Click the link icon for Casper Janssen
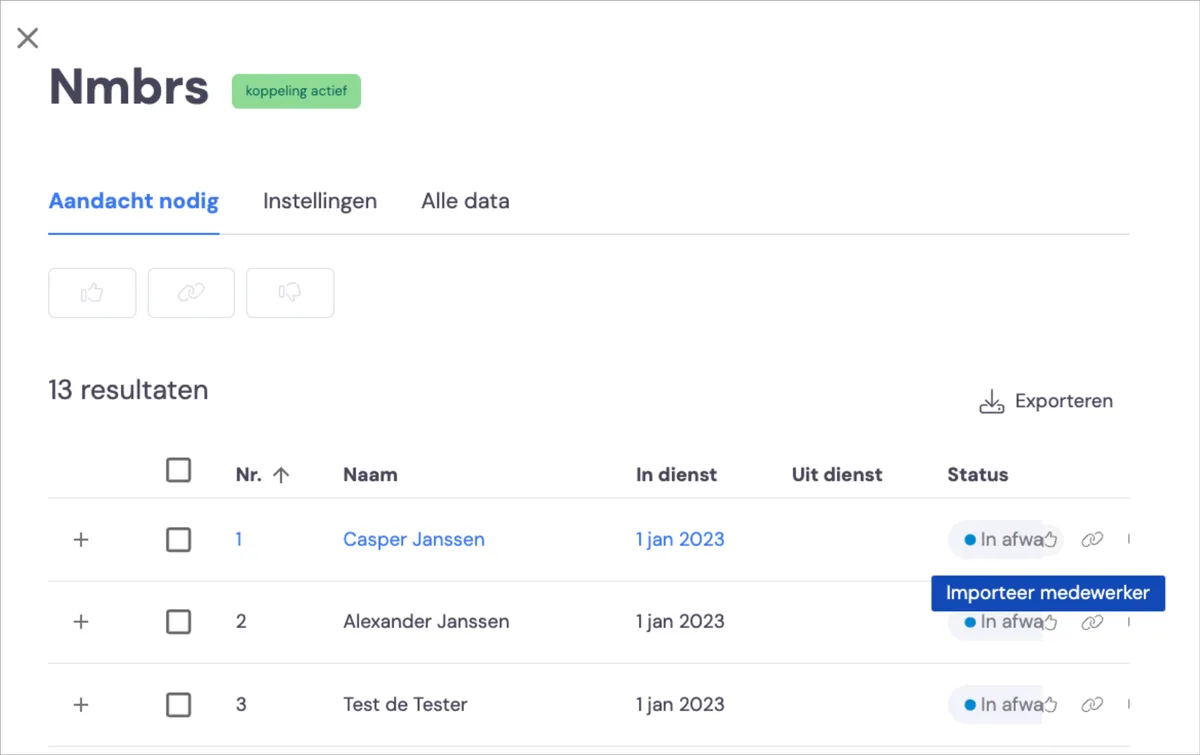 (x=1092, y=540)
